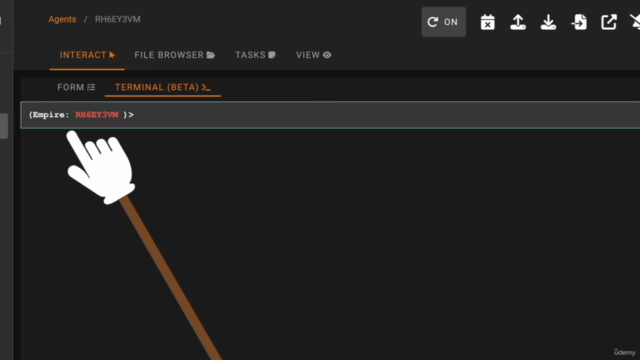Open agent in new window icon
Screen dimensions: 640x360
[x=609, y=22]
